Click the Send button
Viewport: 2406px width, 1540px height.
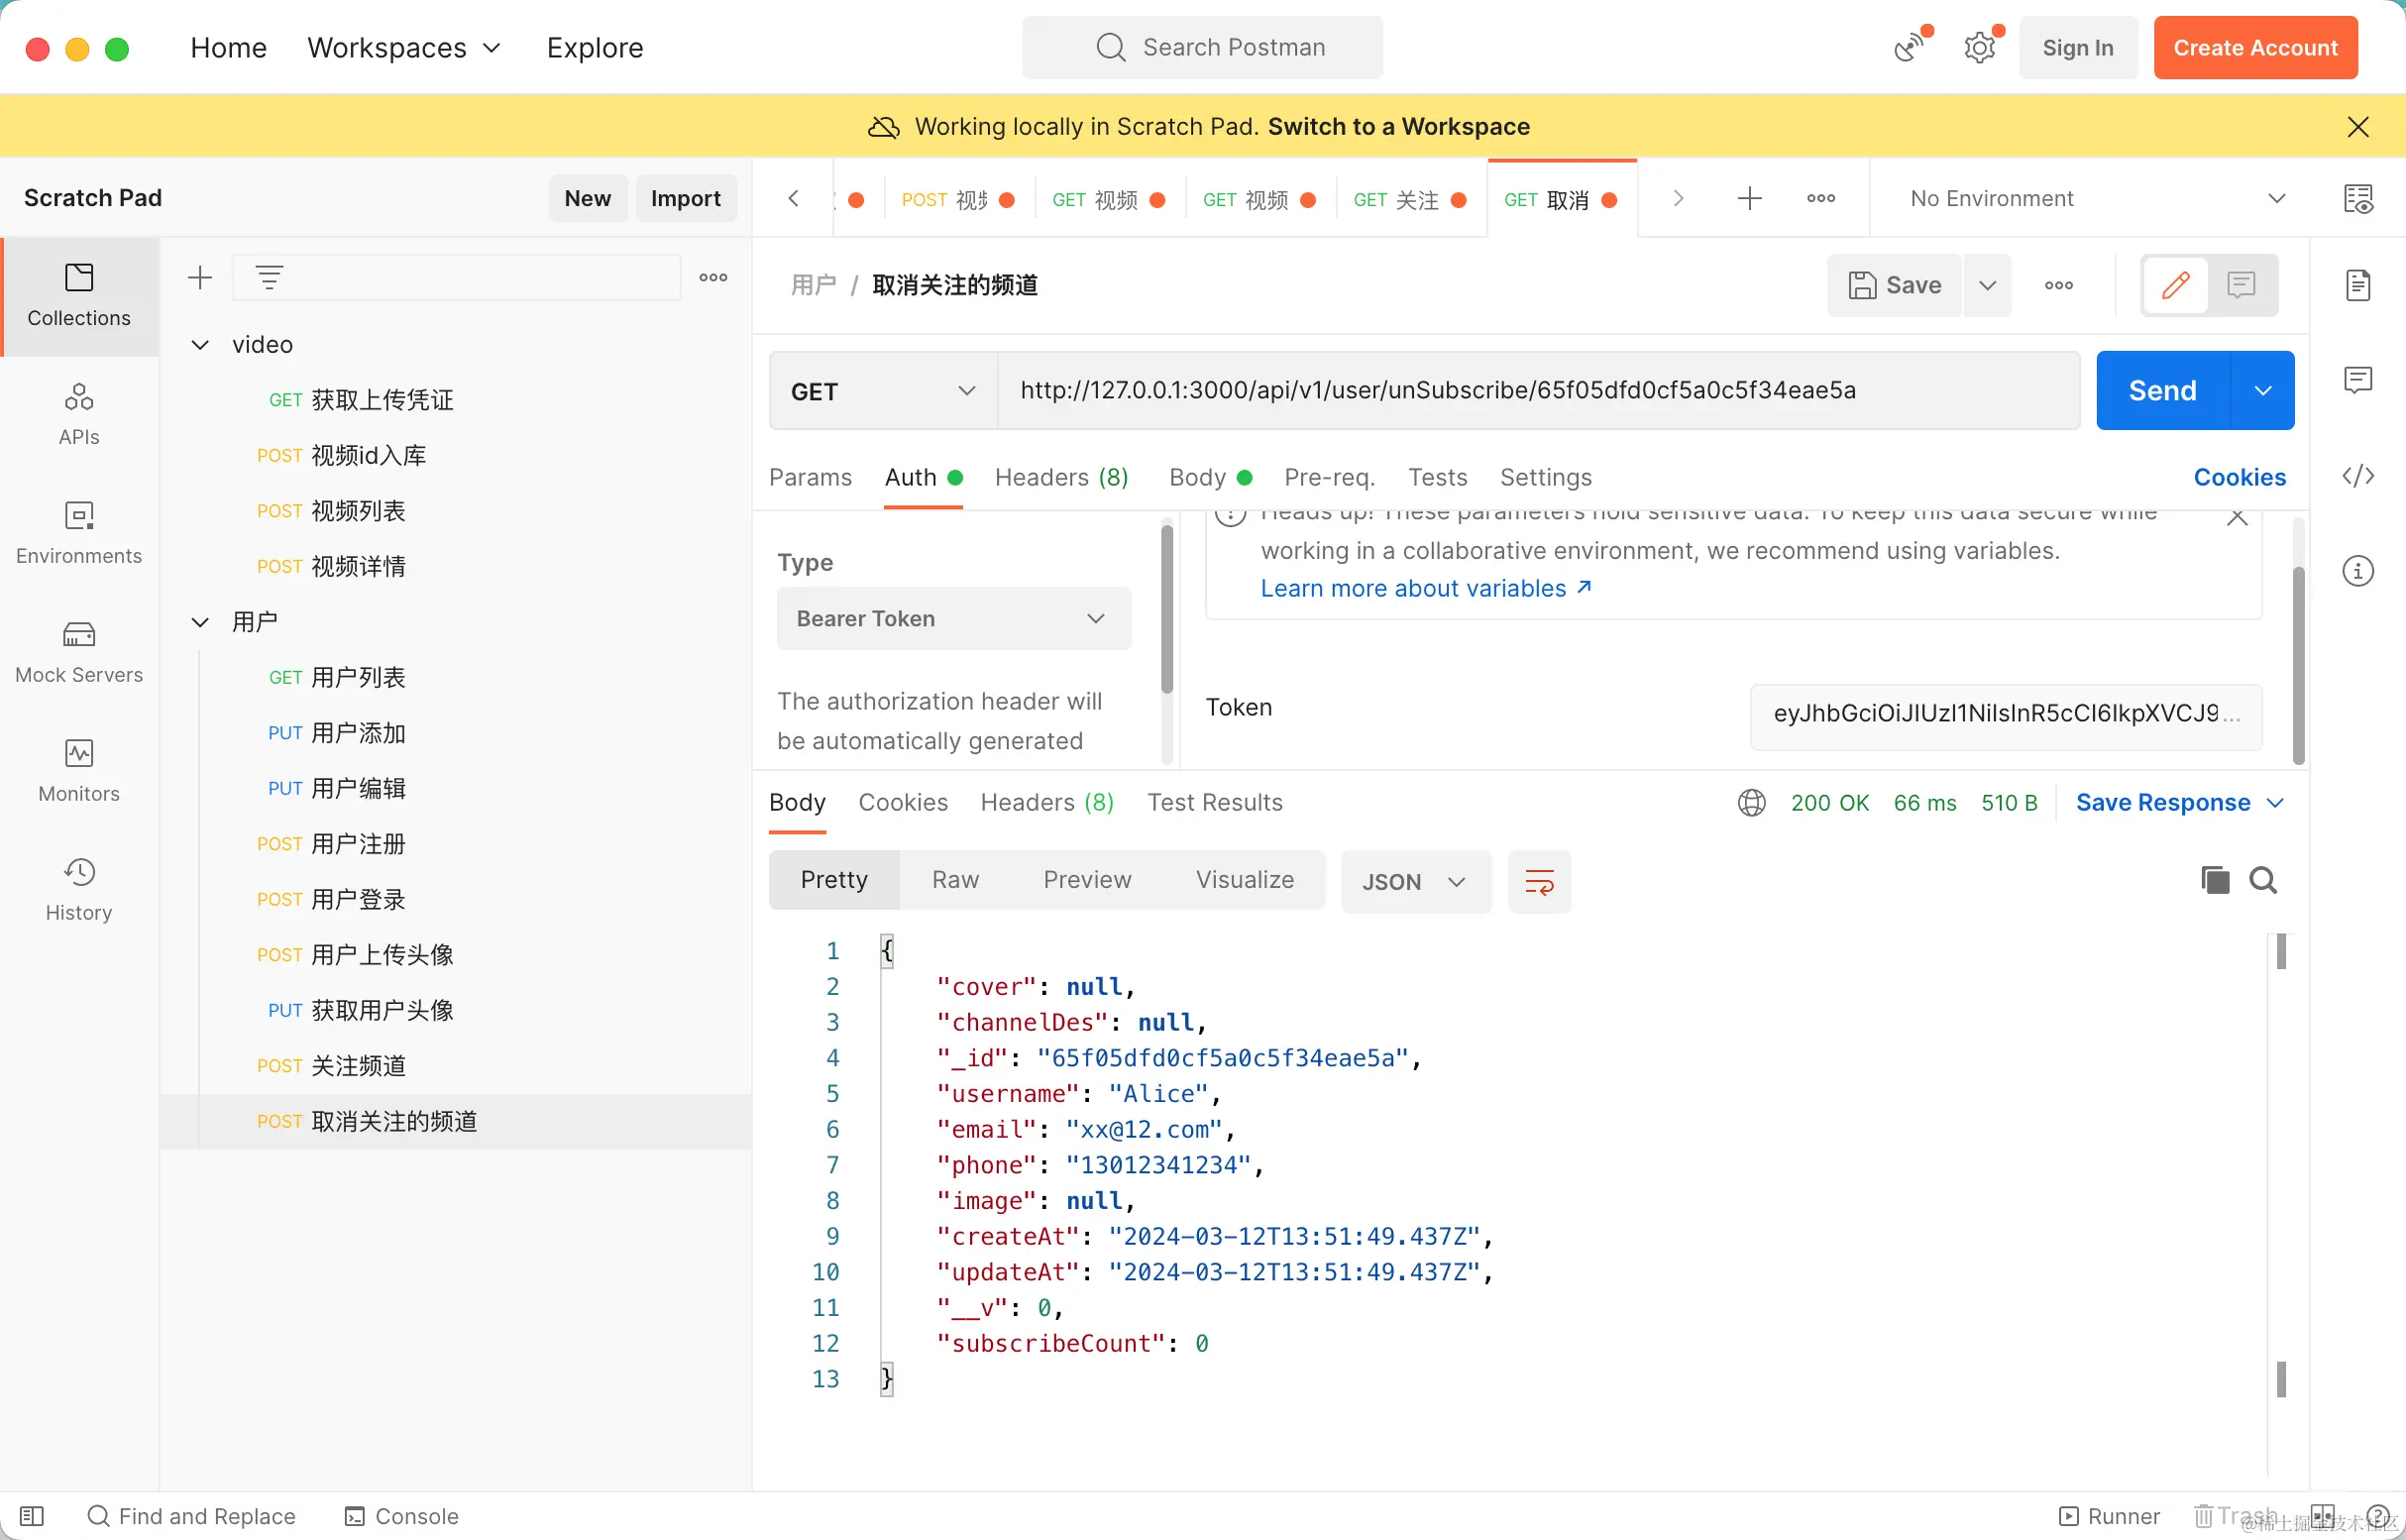point(2162,391)
